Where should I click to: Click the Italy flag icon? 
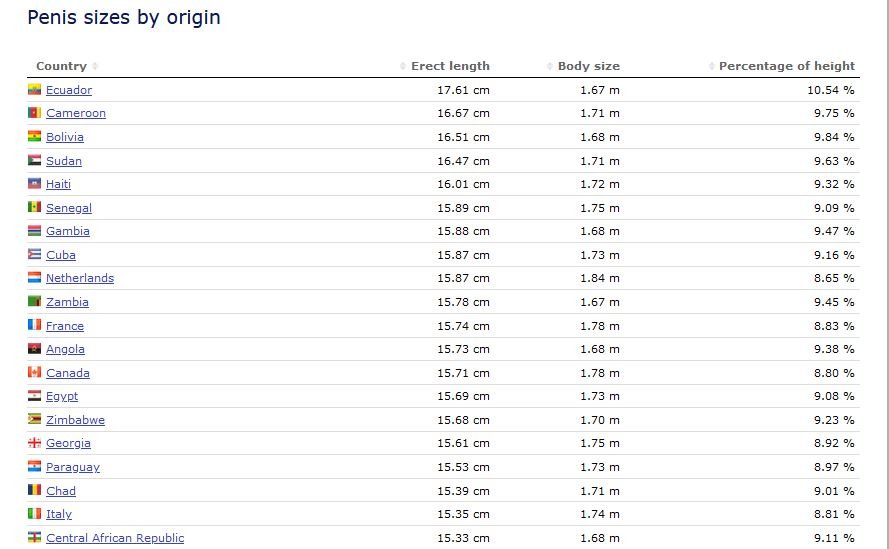pos(34,514)
